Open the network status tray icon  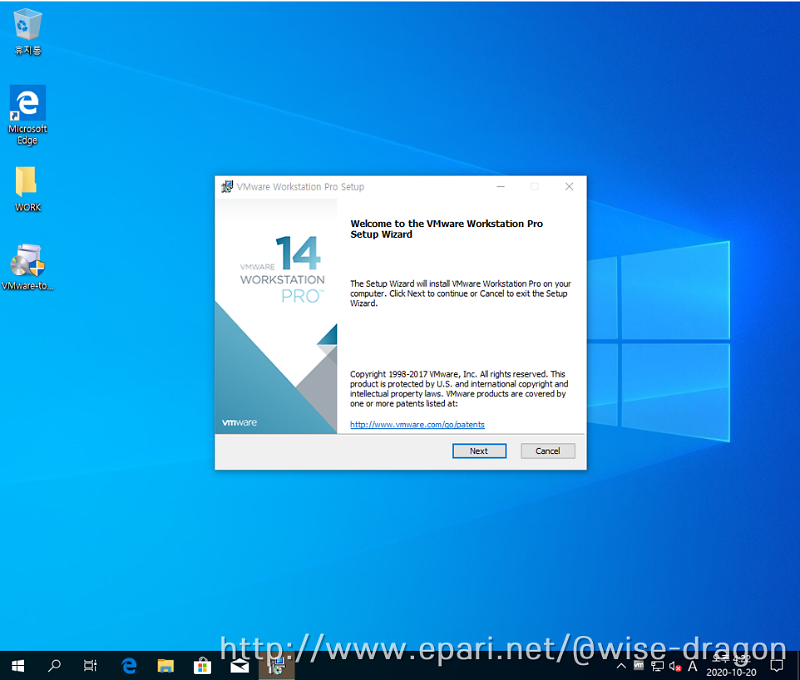[x=657, y=666]
